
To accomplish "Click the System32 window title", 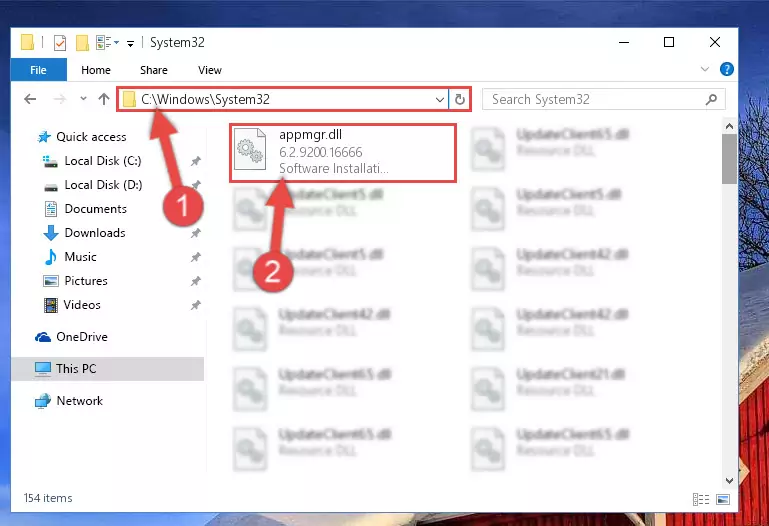I will (177, 43).
